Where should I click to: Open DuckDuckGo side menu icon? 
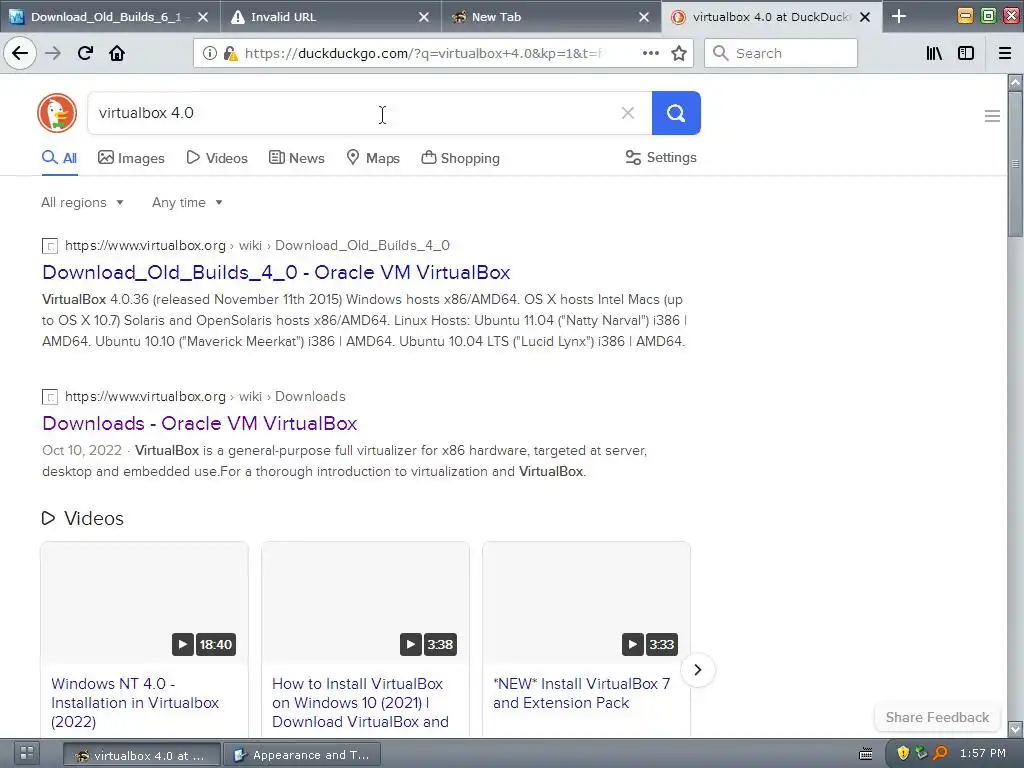tap(992, 116)
